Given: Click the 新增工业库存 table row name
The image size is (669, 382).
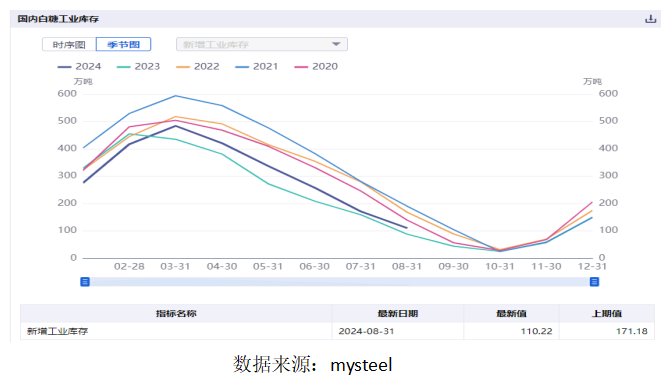Looking at the screenshot, I should point(58,331).
